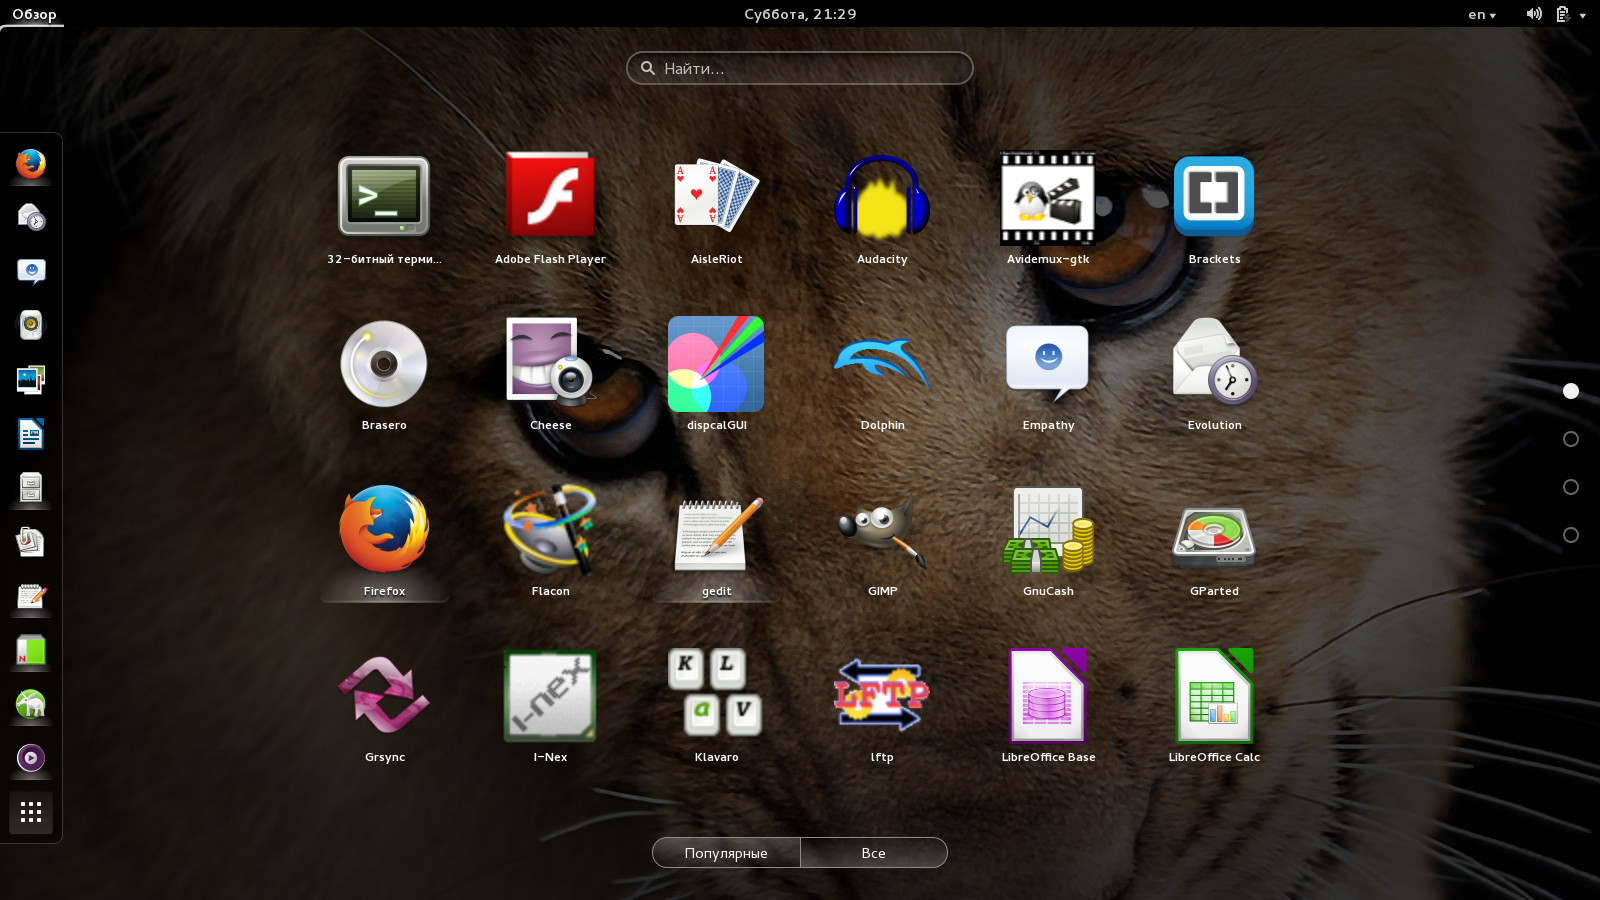Image resolution: width=1600 pixels, height=900 pixels.
Task: Launch the speaker music player in dock
Action: [31, 325]
